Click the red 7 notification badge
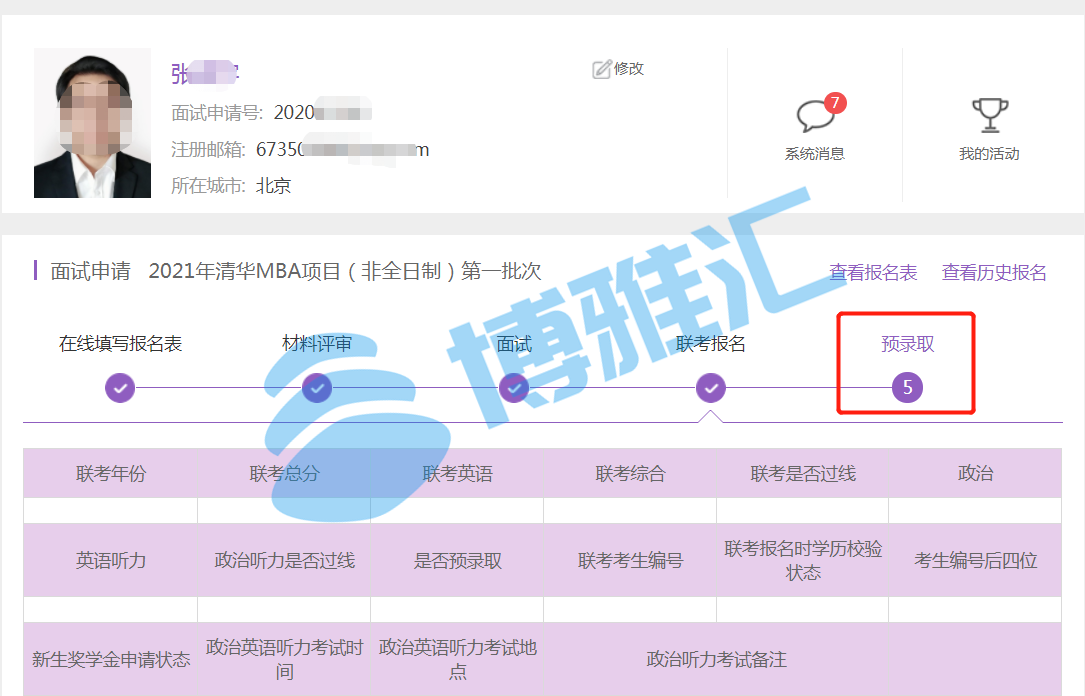Screen dimensions: 1085x696 click(835, 103)
